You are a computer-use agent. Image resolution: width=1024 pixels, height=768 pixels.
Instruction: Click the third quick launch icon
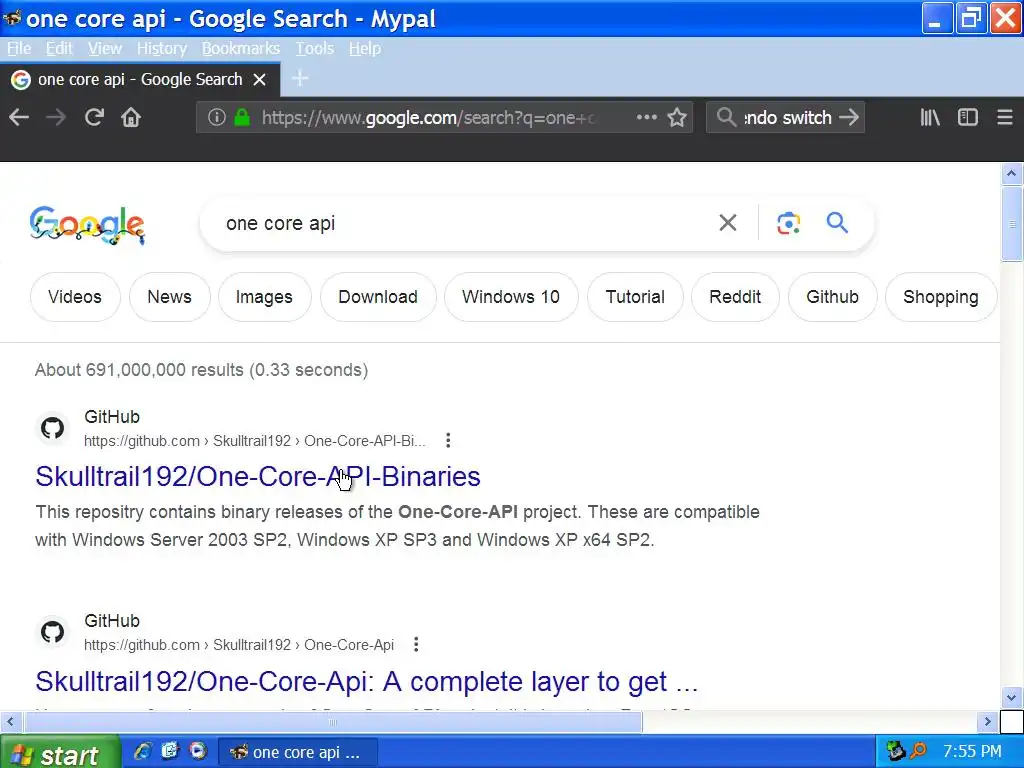point(198,752)
